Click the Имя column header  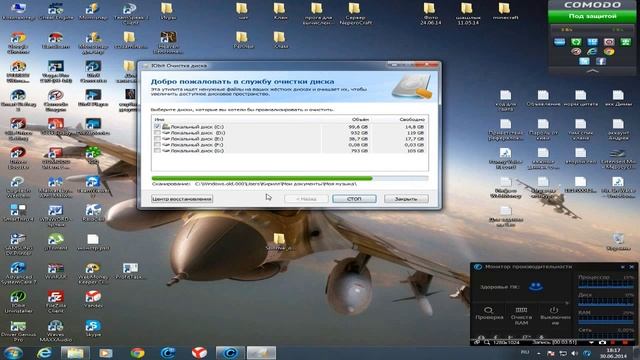(159, 120)
